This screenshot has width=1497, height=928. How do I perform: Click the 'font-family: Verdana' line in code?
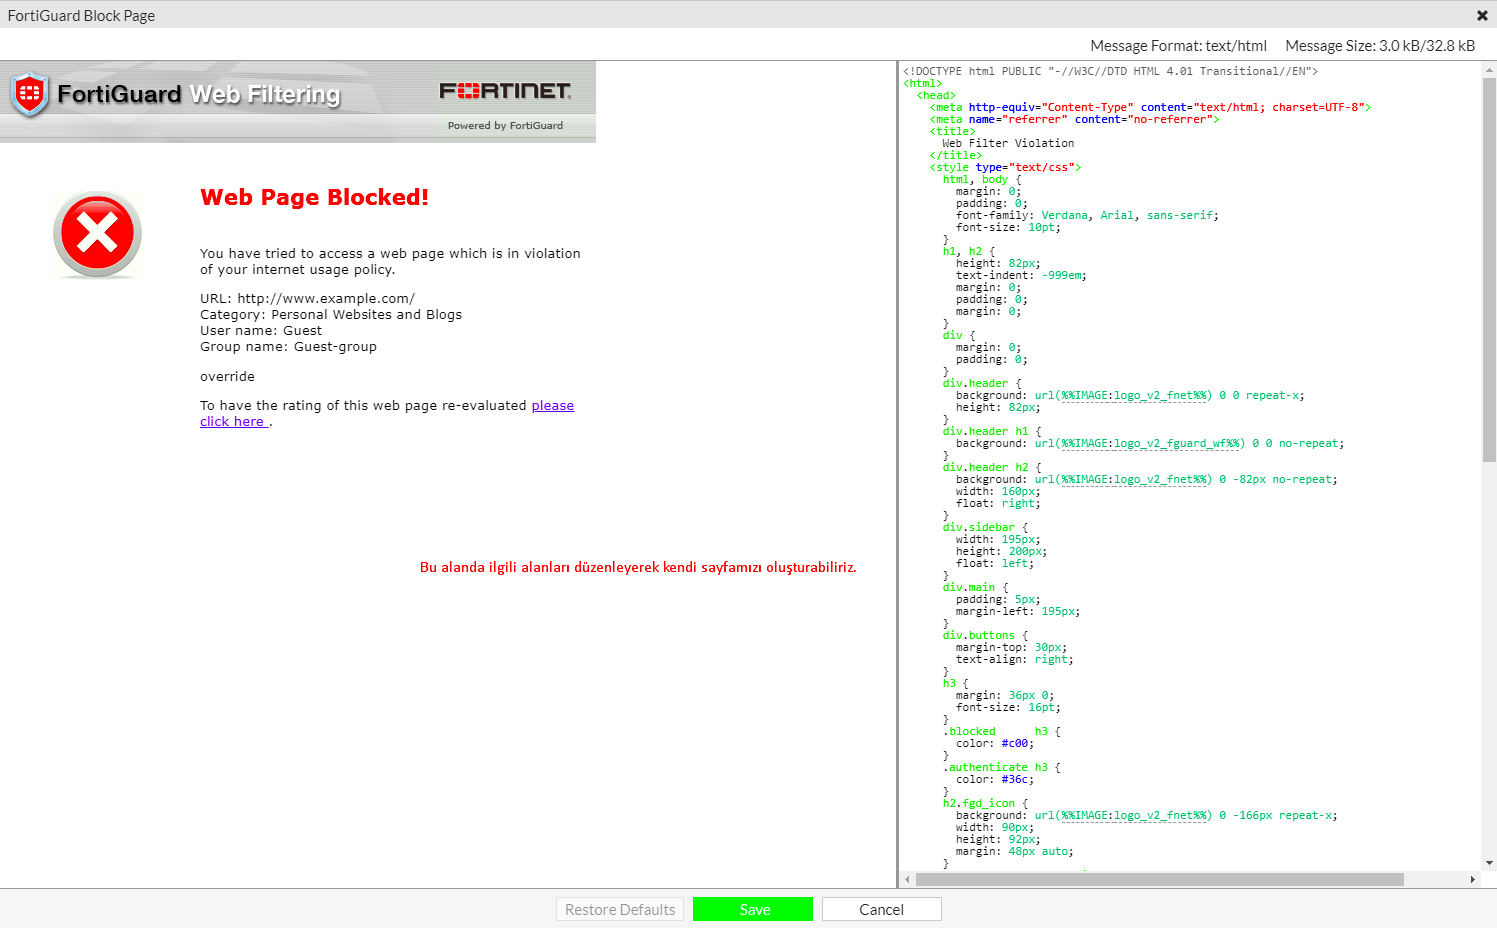pyautogui.click(x=1087, y=215)
